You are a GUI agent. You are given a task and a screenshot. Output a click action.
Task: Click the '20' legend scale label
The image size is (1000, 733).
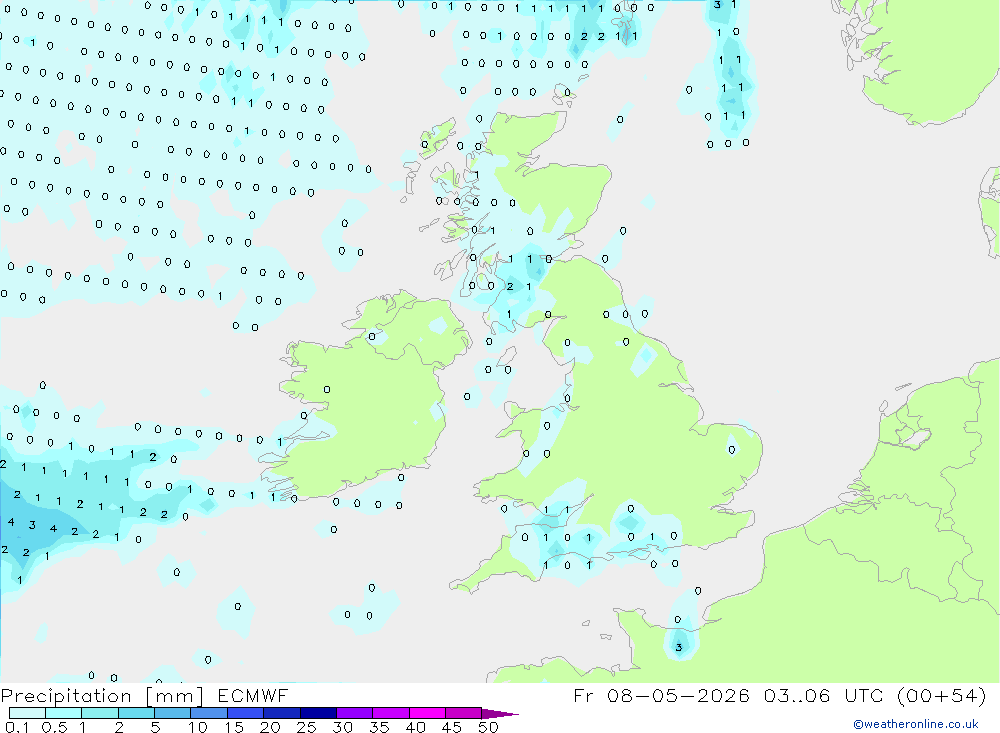click(x=270, y=727)
